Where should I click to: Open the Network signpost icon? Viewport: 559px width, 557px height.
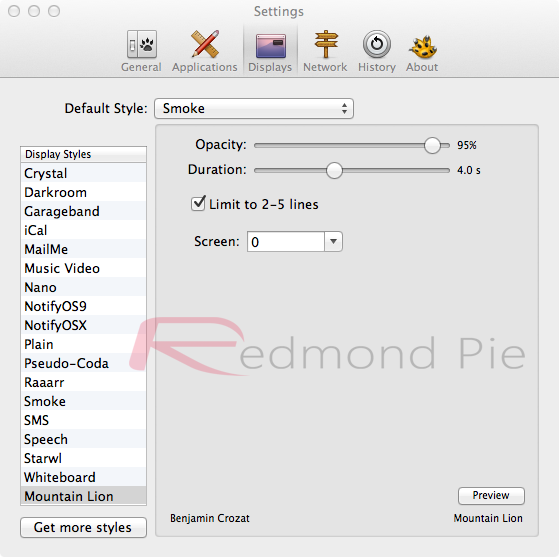click(x=325, y=44)
